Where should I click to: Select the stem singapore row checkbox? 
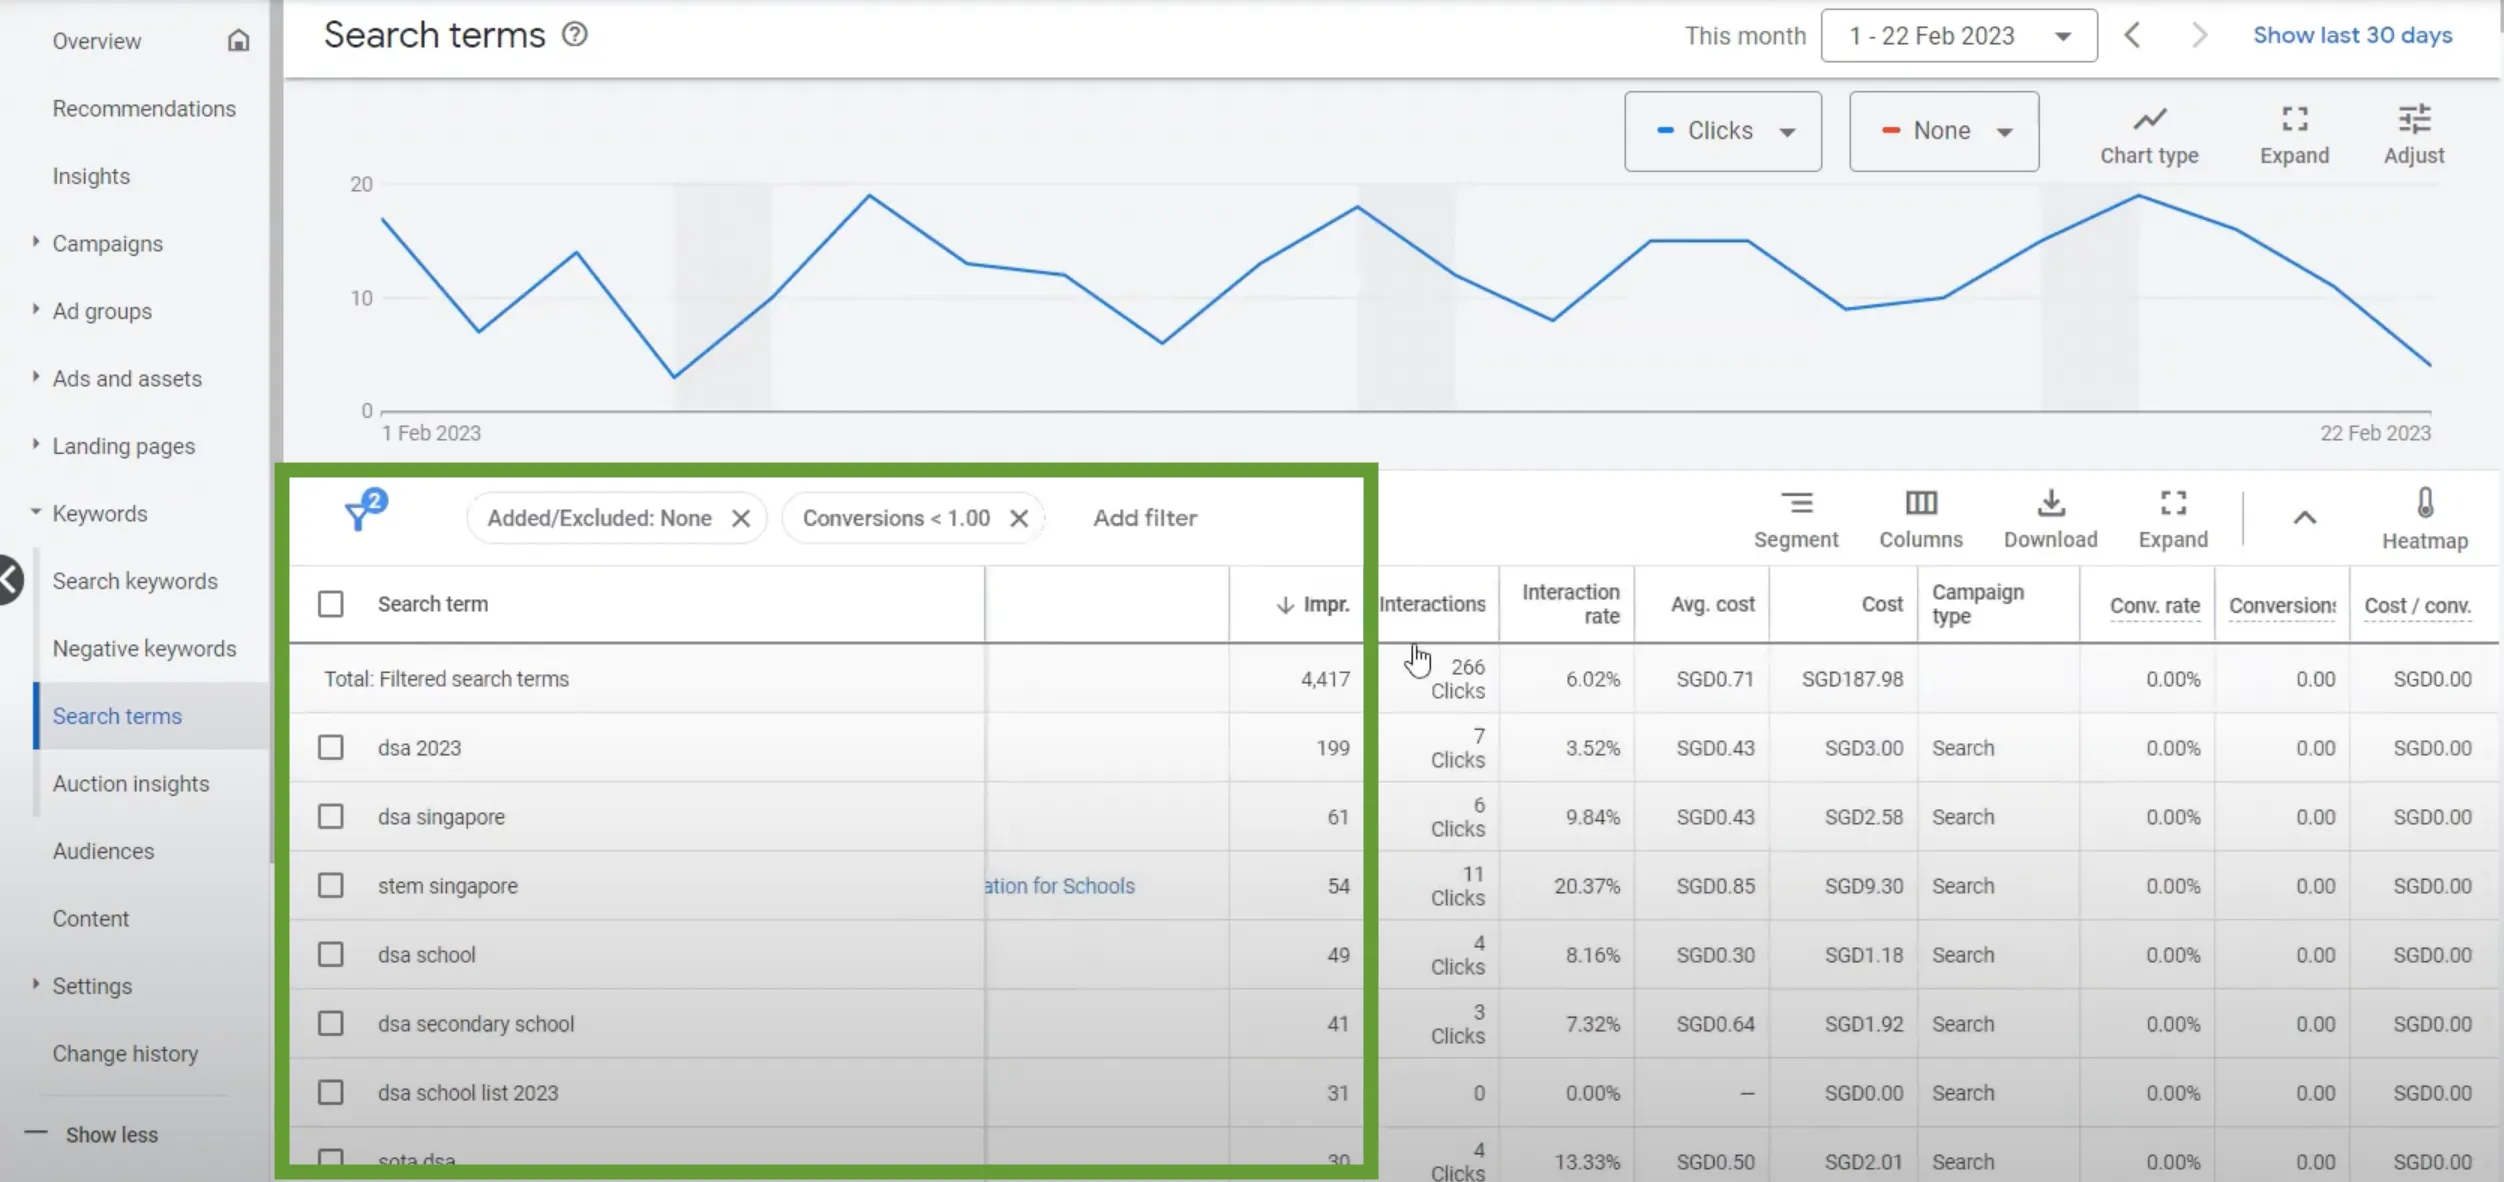click(331, 886)
